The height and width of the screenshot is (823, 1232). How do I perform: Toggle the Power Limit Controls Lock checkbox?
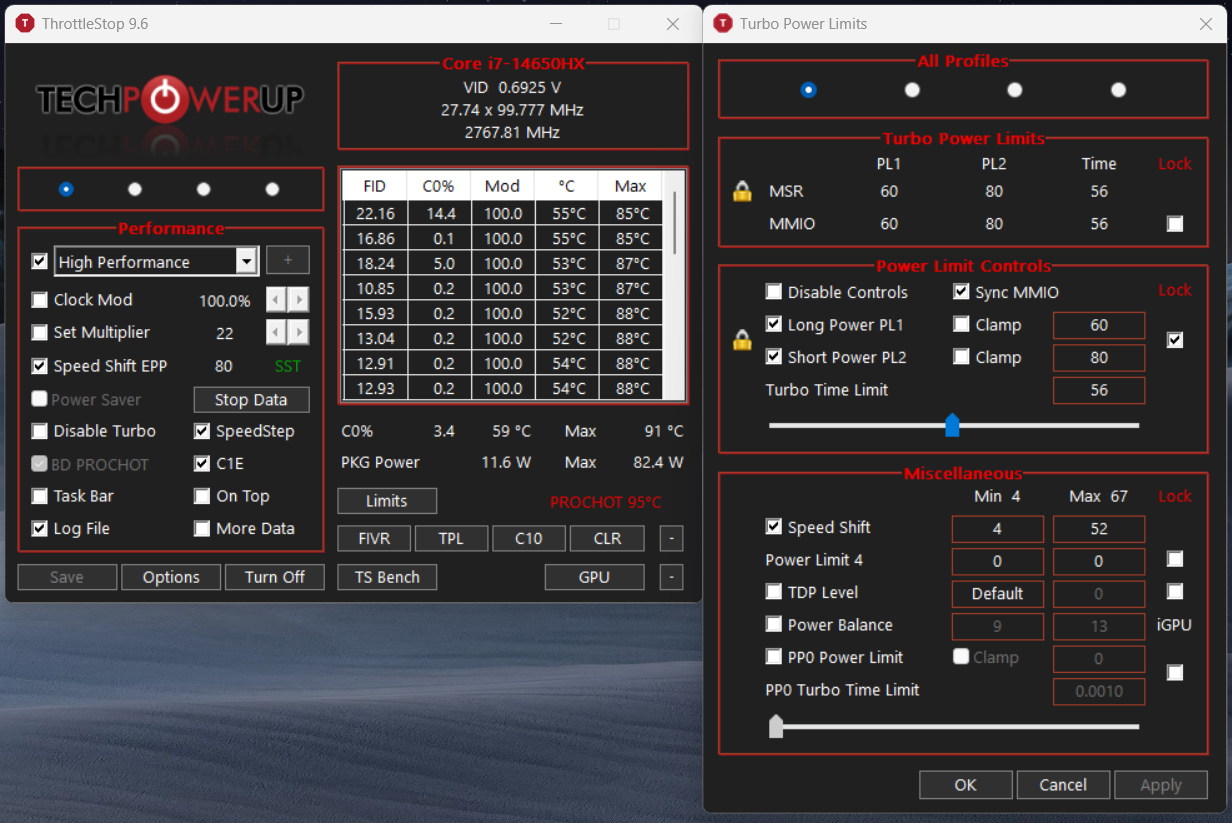pyautogui.click(x=1175, y=340)
